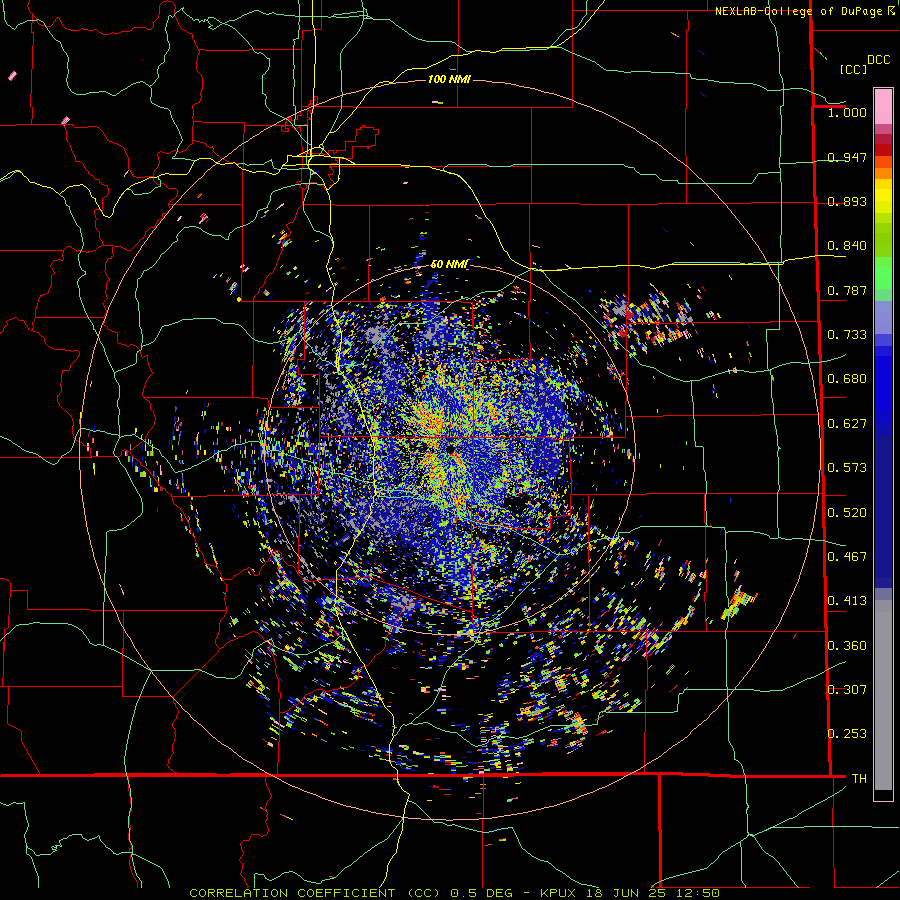Pick the red band on color scale
This screenshot has height=900, width=900.
click(883, 150)
